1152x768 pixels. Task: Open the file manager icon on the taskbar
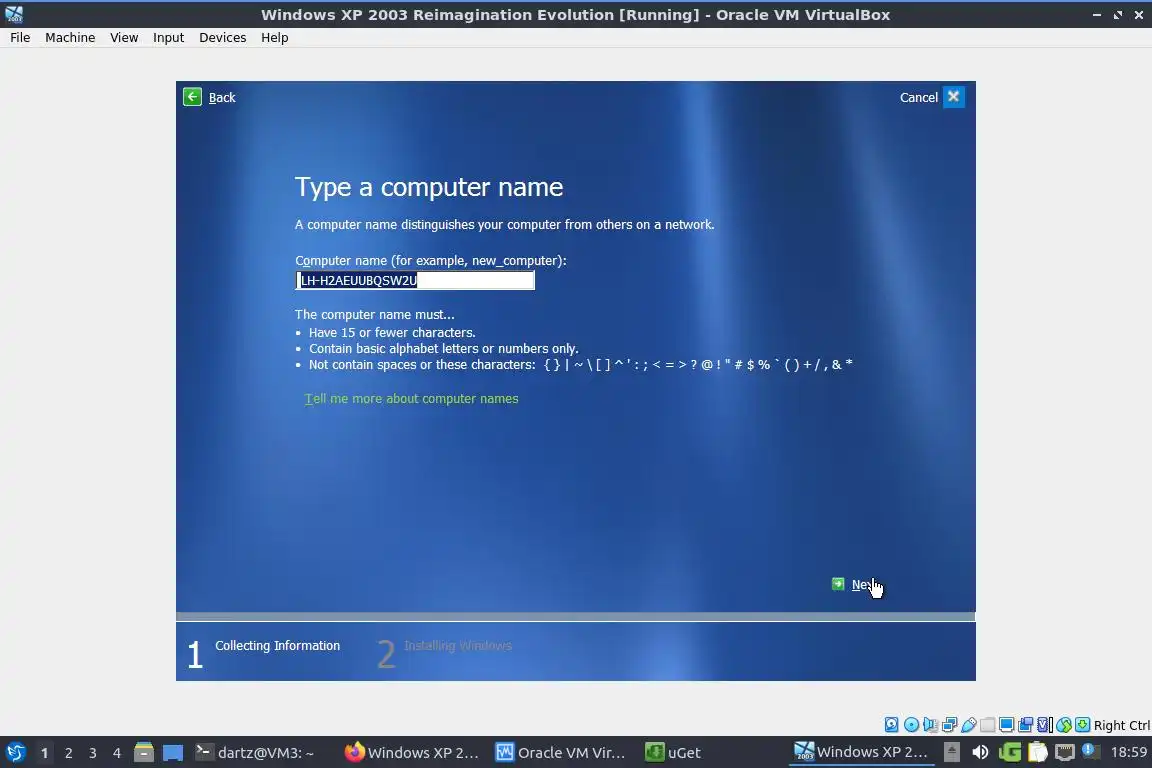click(144, 752)
